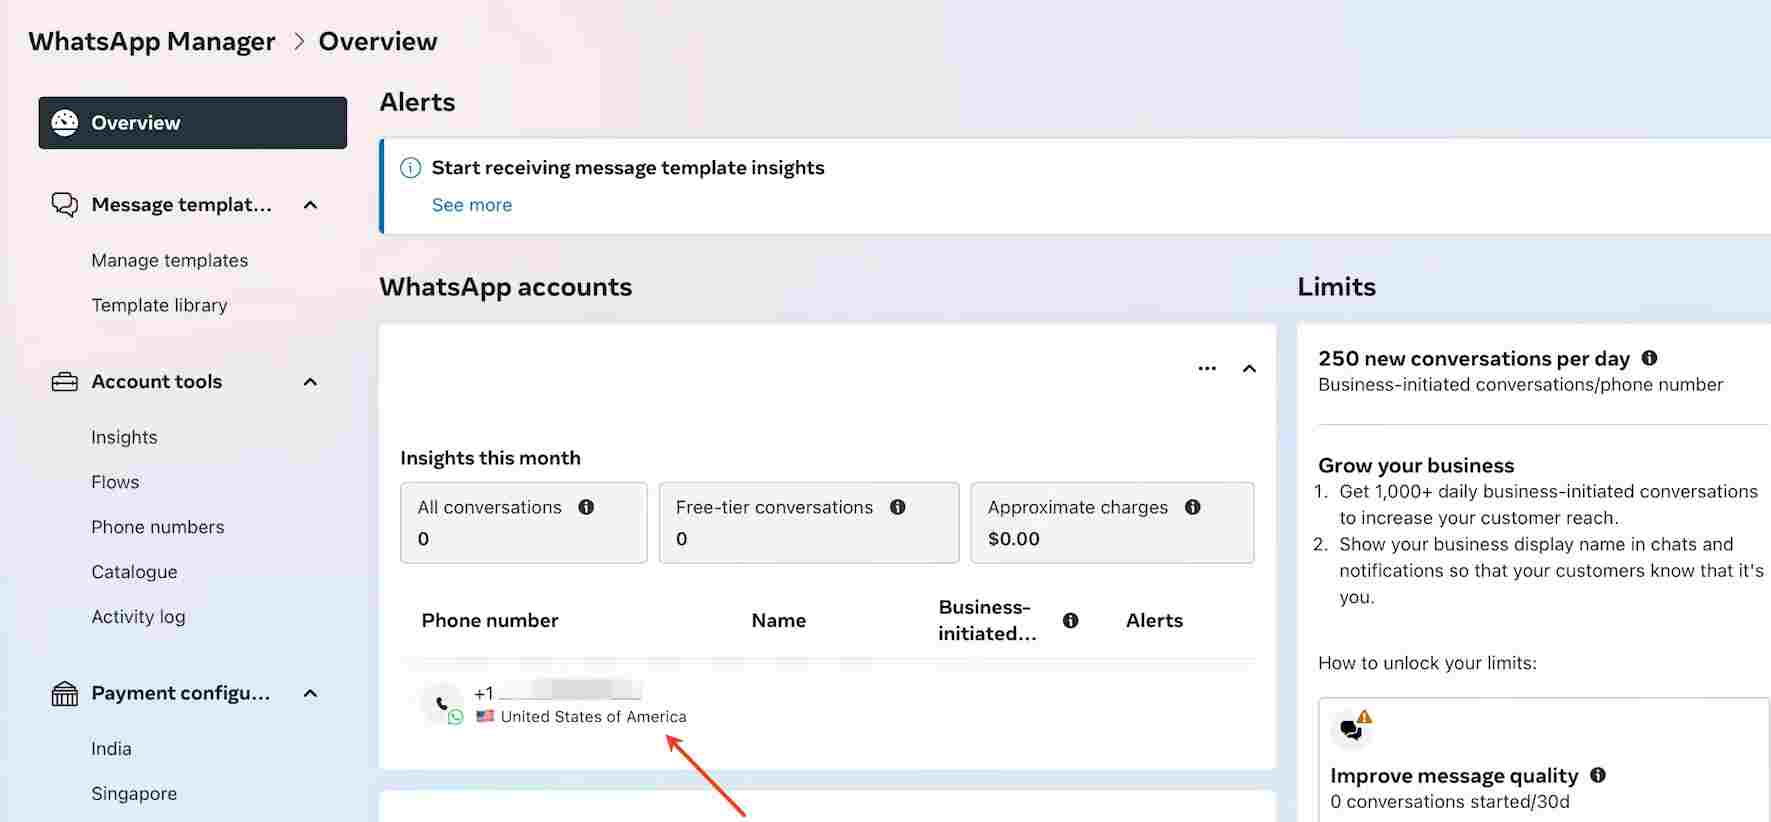
Task: Open the United States phone number row
Action: [x=828, y=705]
